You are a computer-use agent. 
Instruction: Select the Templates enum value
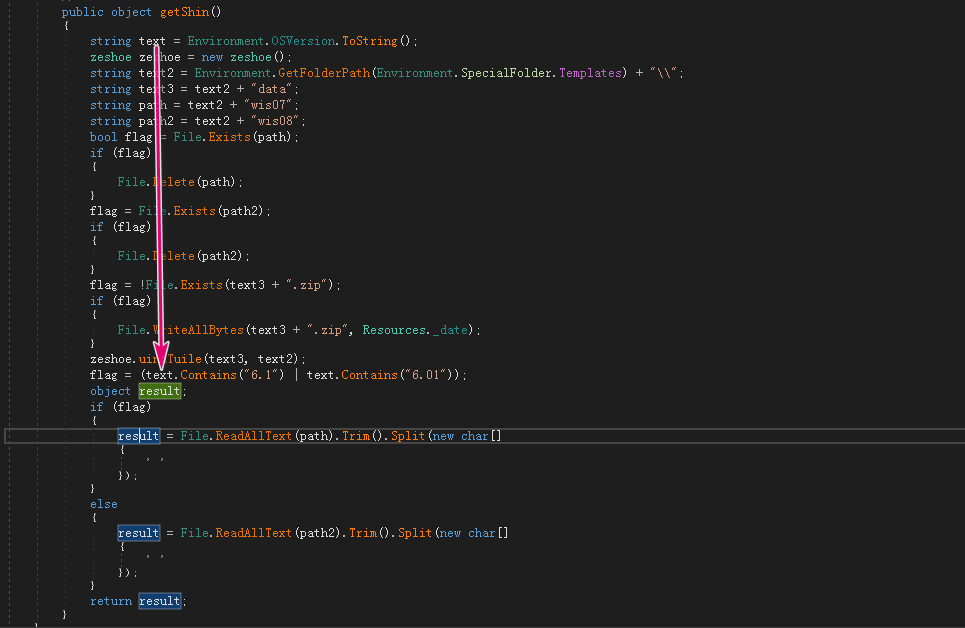click(x=590, y=73)
